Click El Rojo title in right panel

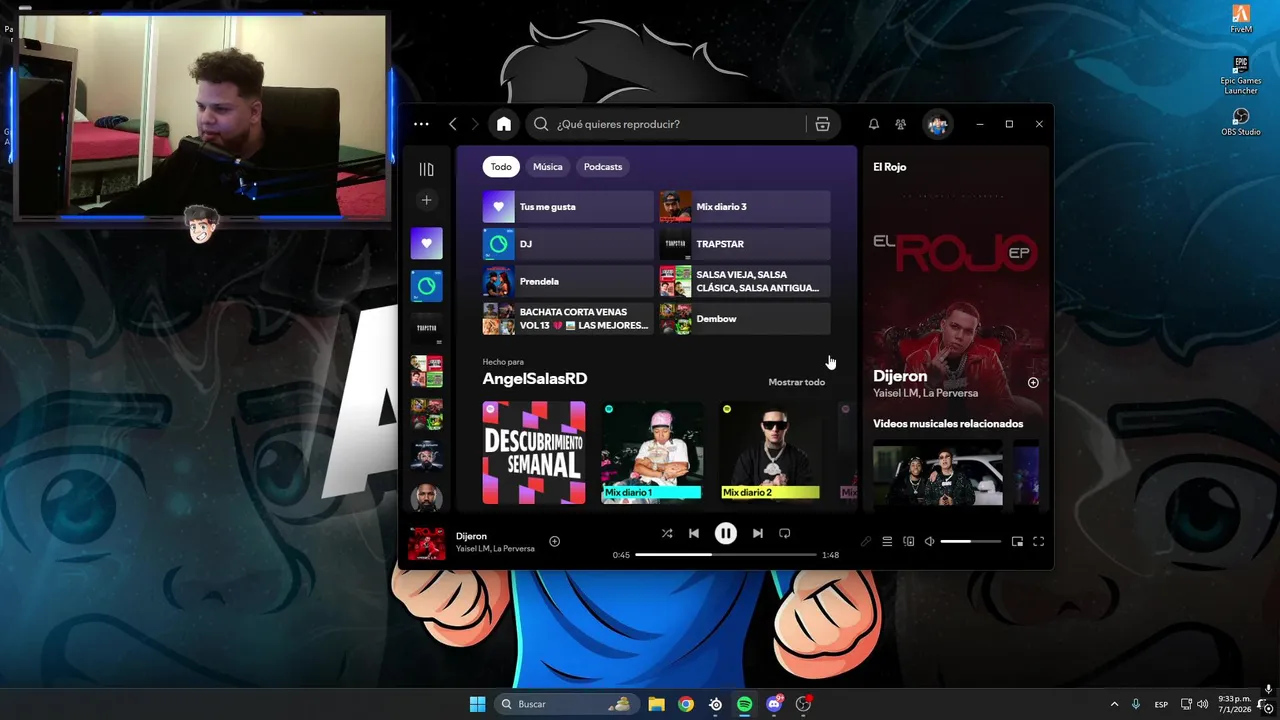click(x=890, y=167)
